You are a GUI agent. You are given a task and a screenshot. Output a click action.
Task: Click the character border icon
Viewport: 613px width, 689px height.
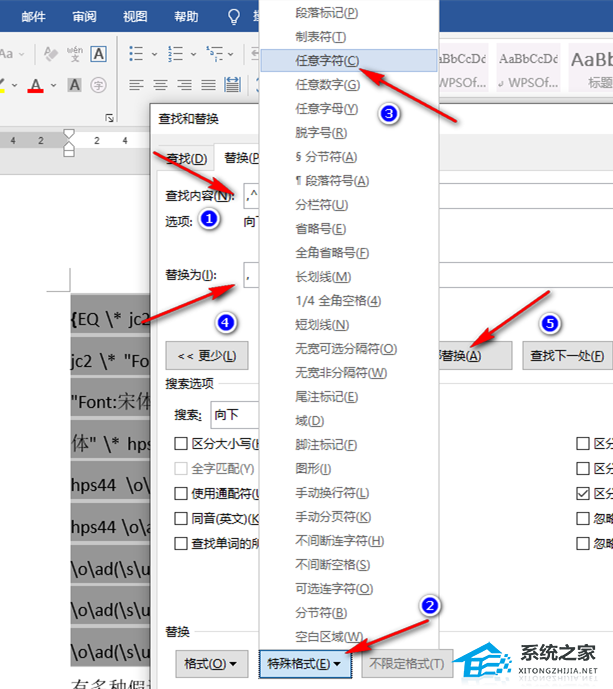tap(98, 55)
